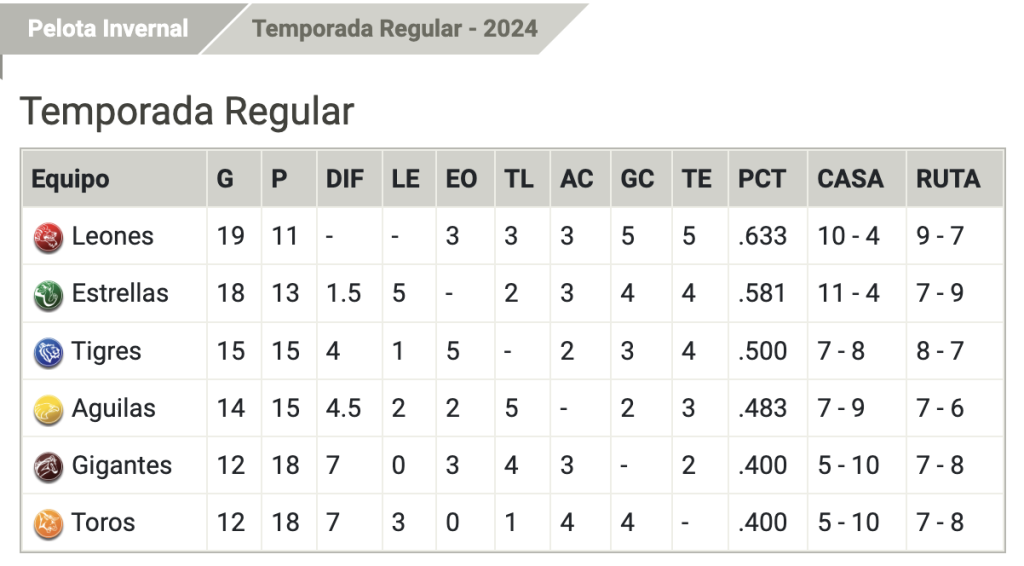Open the Toros team name link
The image size is (1024, 566).
103,523
